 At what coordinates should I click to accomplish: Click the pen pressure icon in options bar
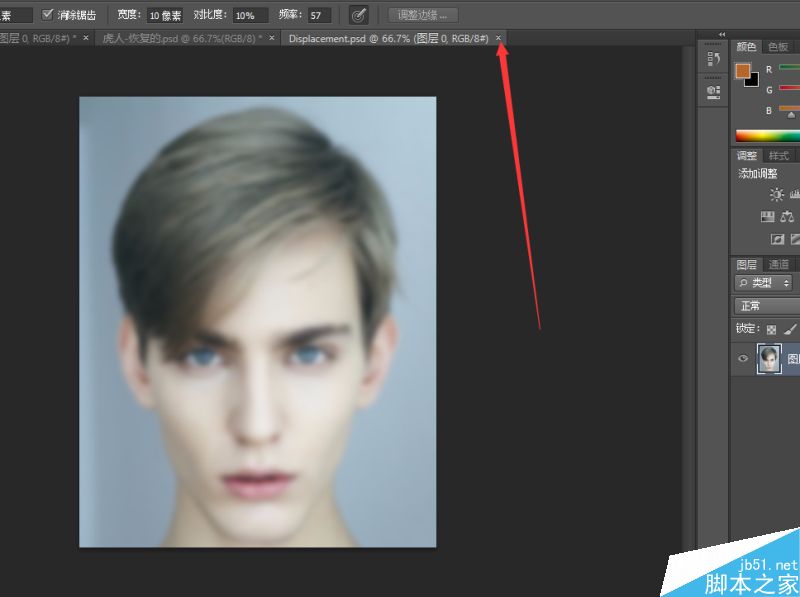[x=359, y=15]
